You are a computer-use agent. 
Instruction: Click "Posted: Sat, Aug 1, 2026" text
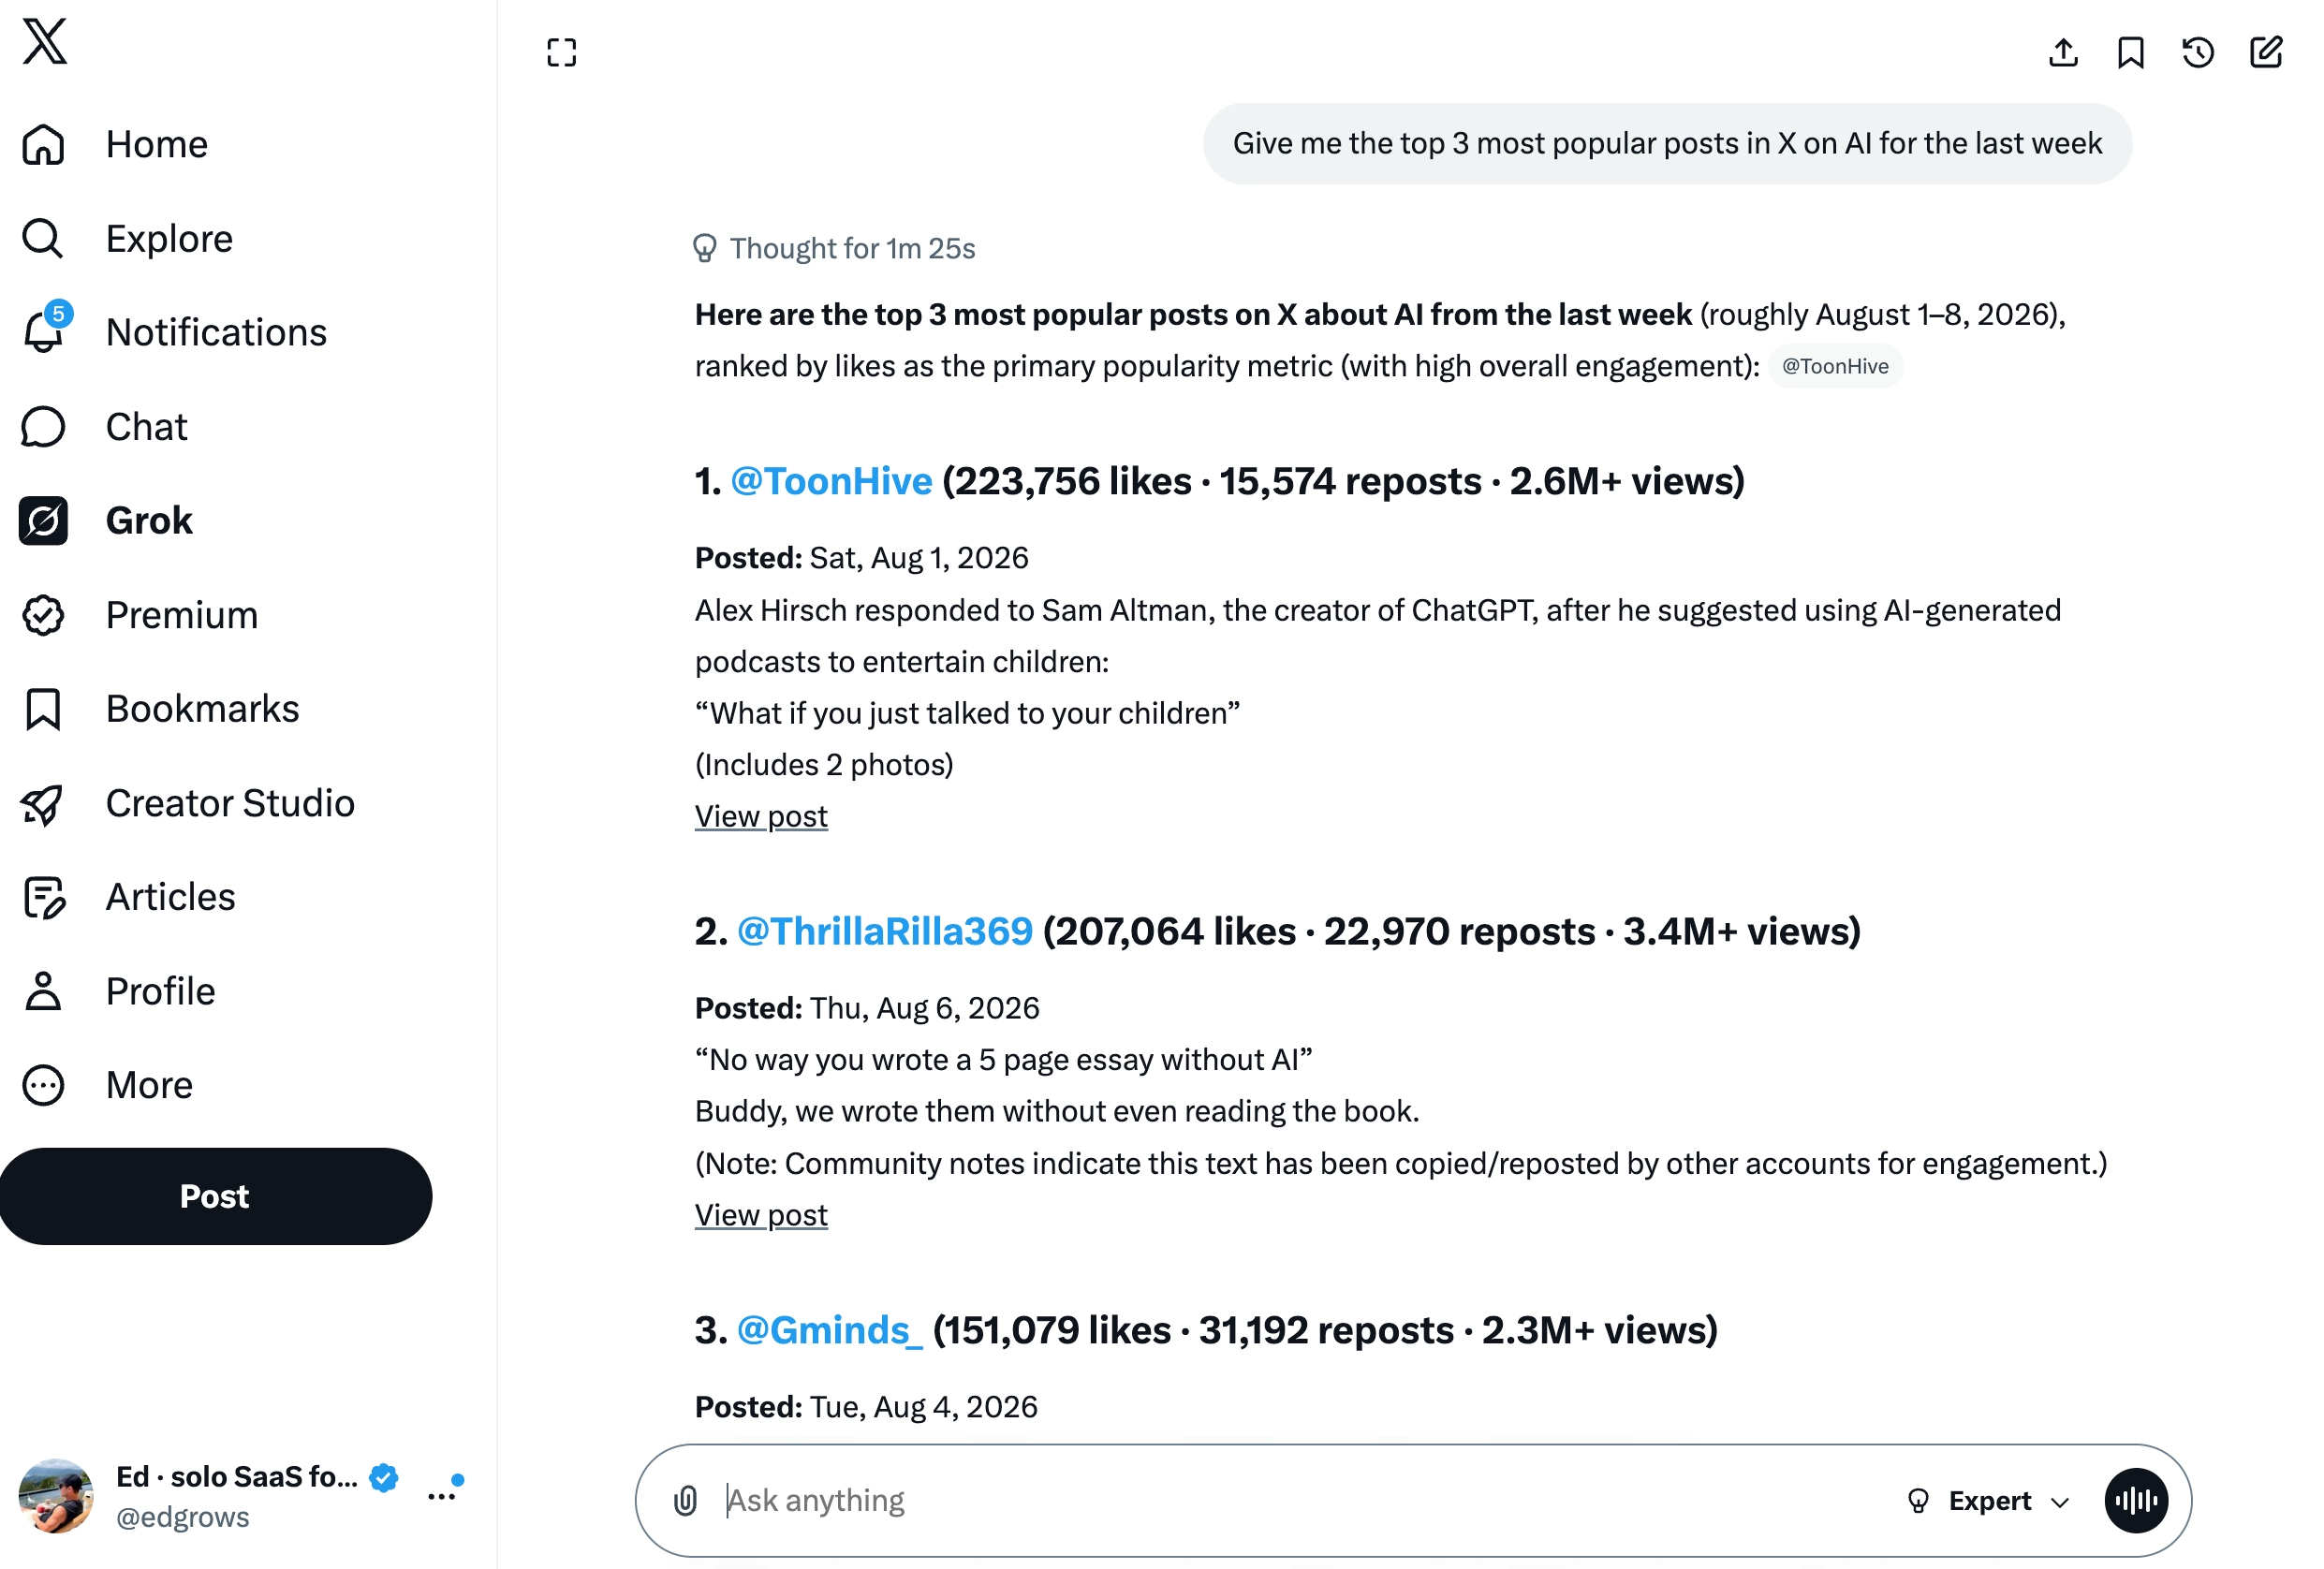point(861,558)
